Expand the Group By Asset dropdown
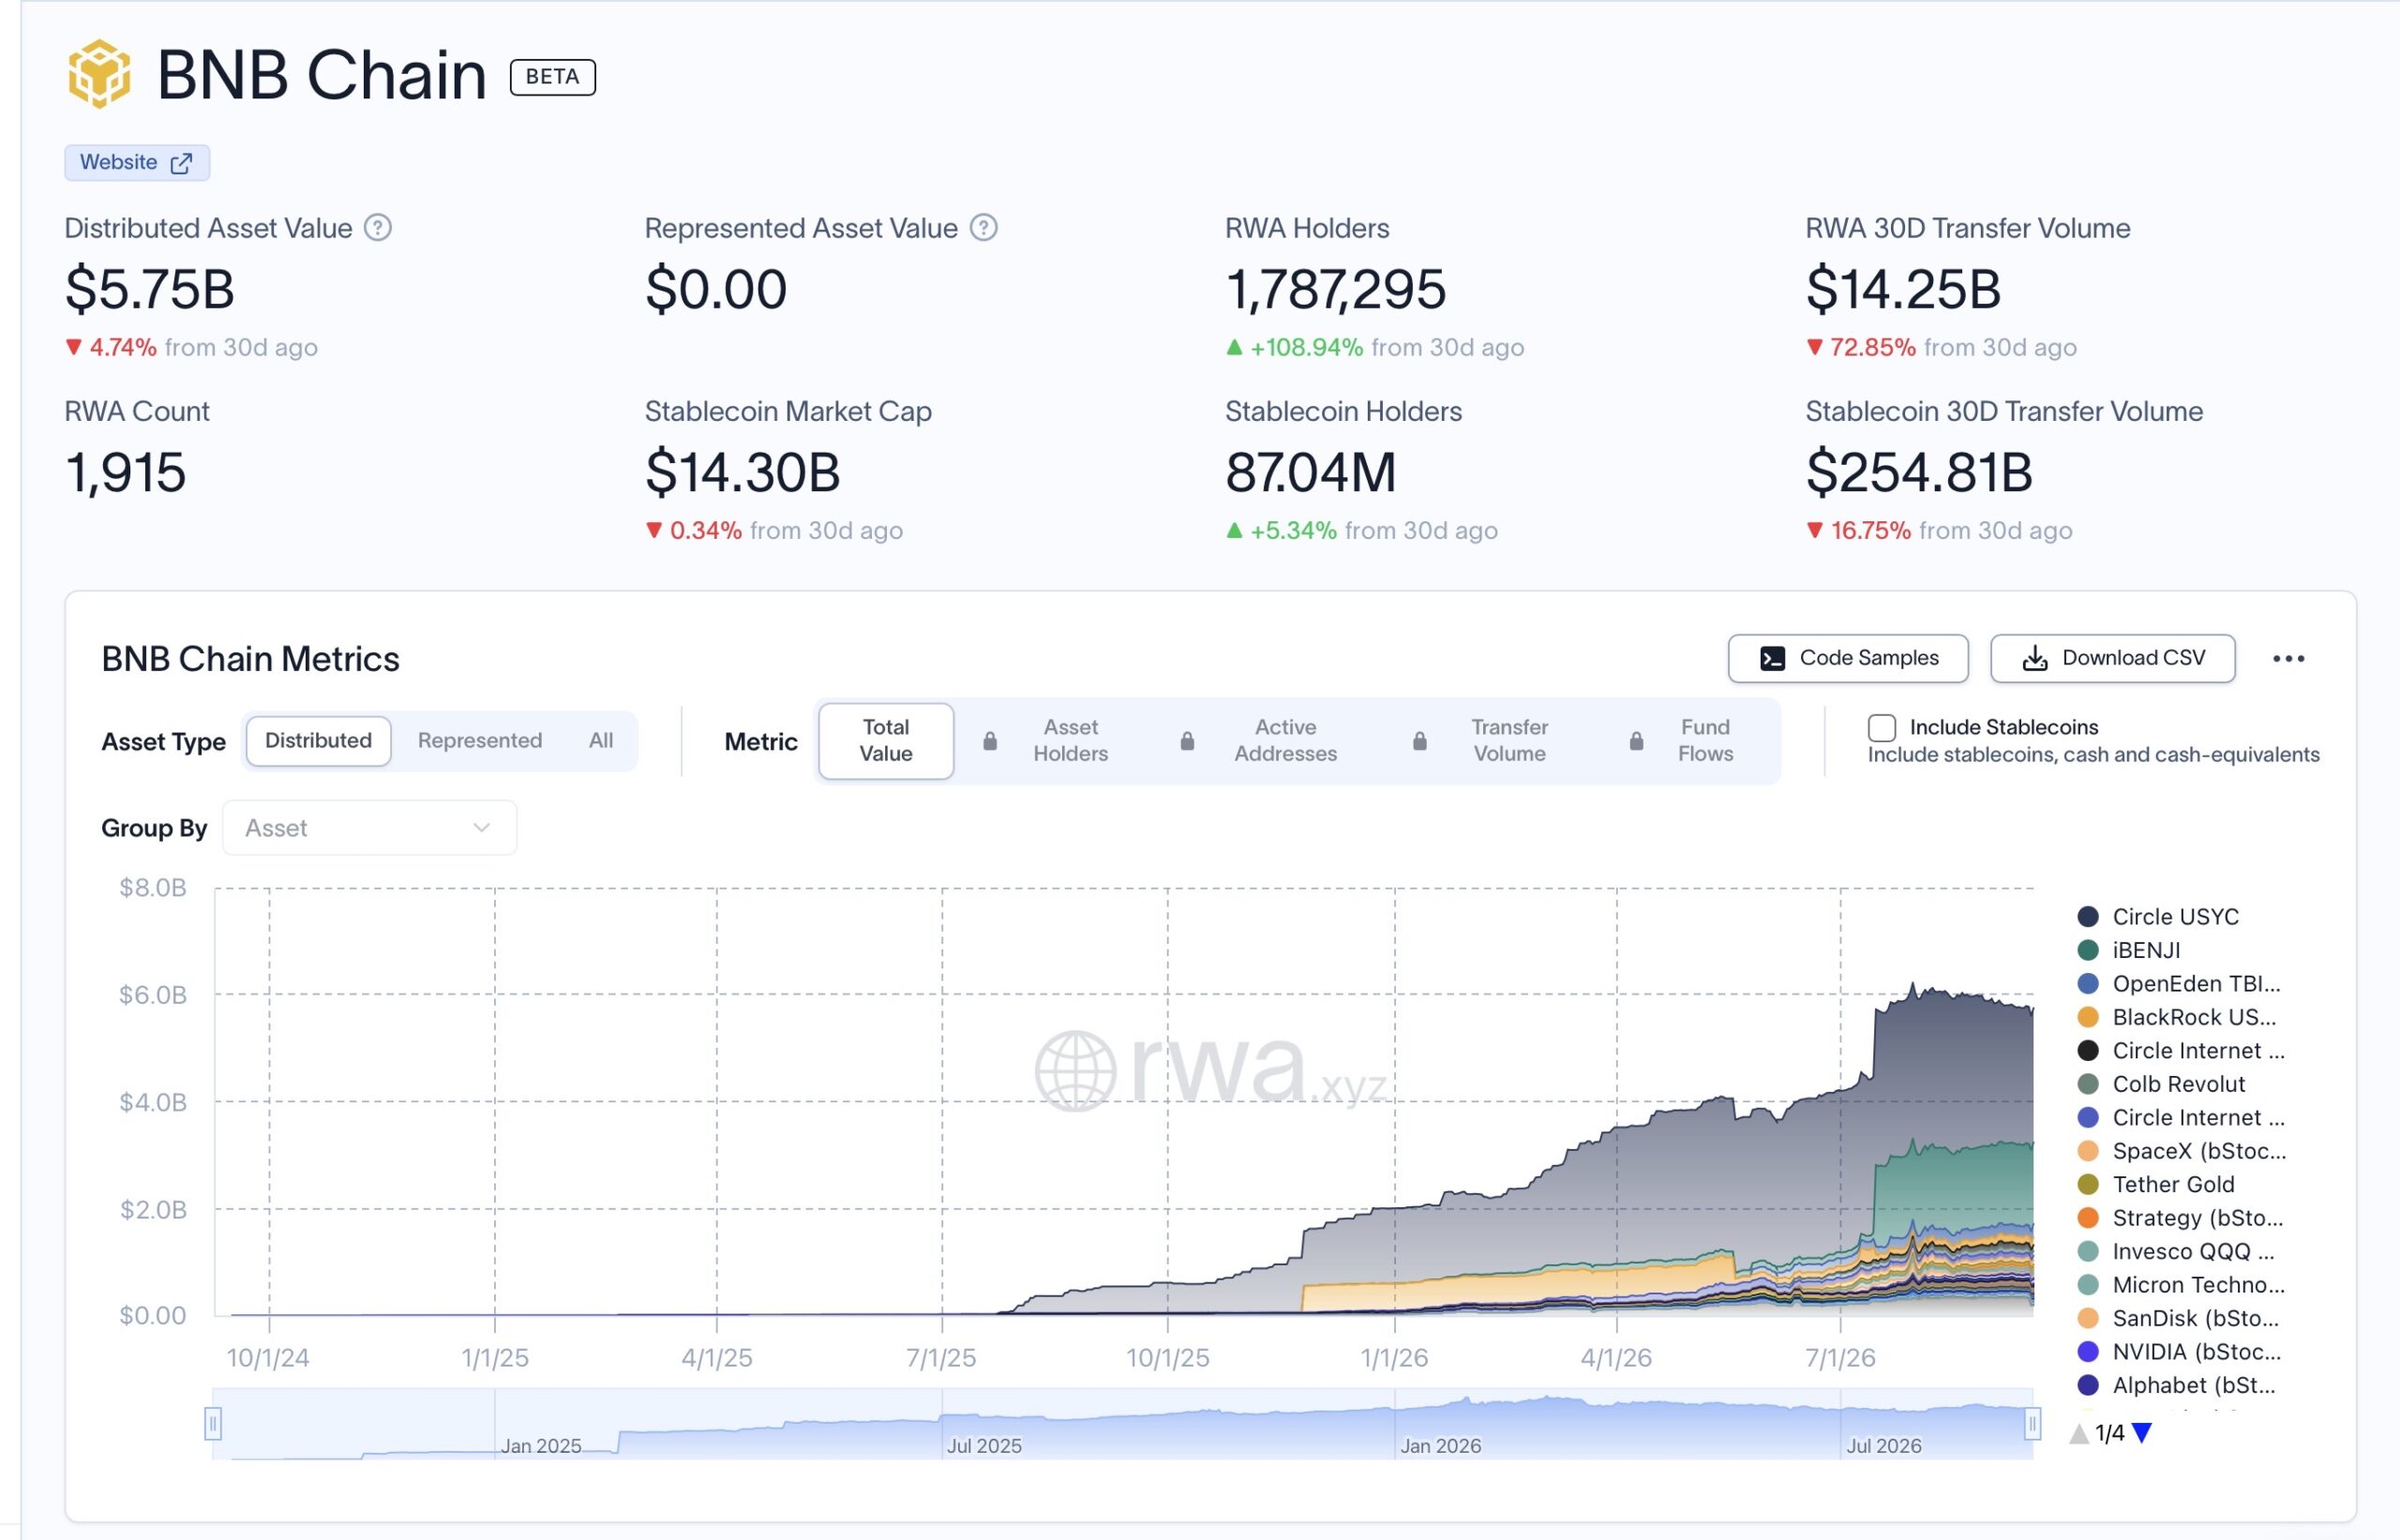 369,828
